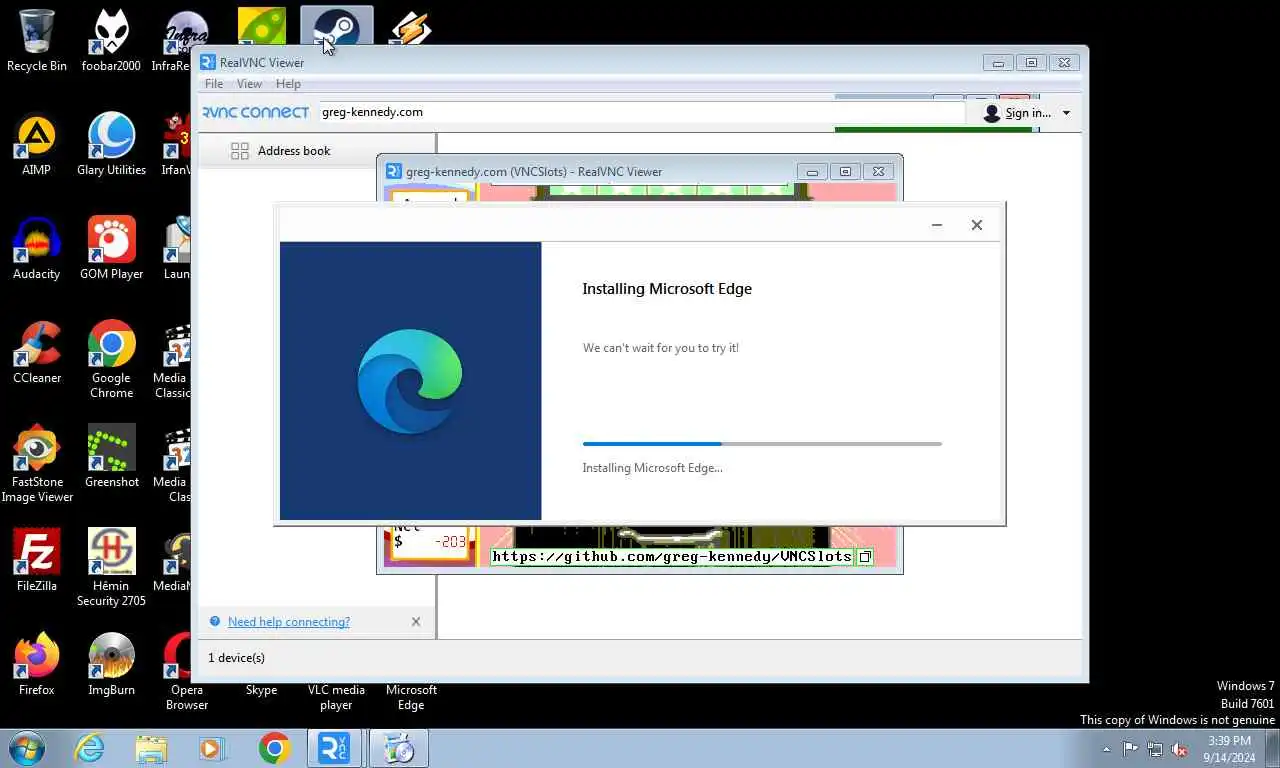The width and height of the screenshot is (1280, 768).
Task: Select the VLC media player desktop label
Action: [336, 697]
